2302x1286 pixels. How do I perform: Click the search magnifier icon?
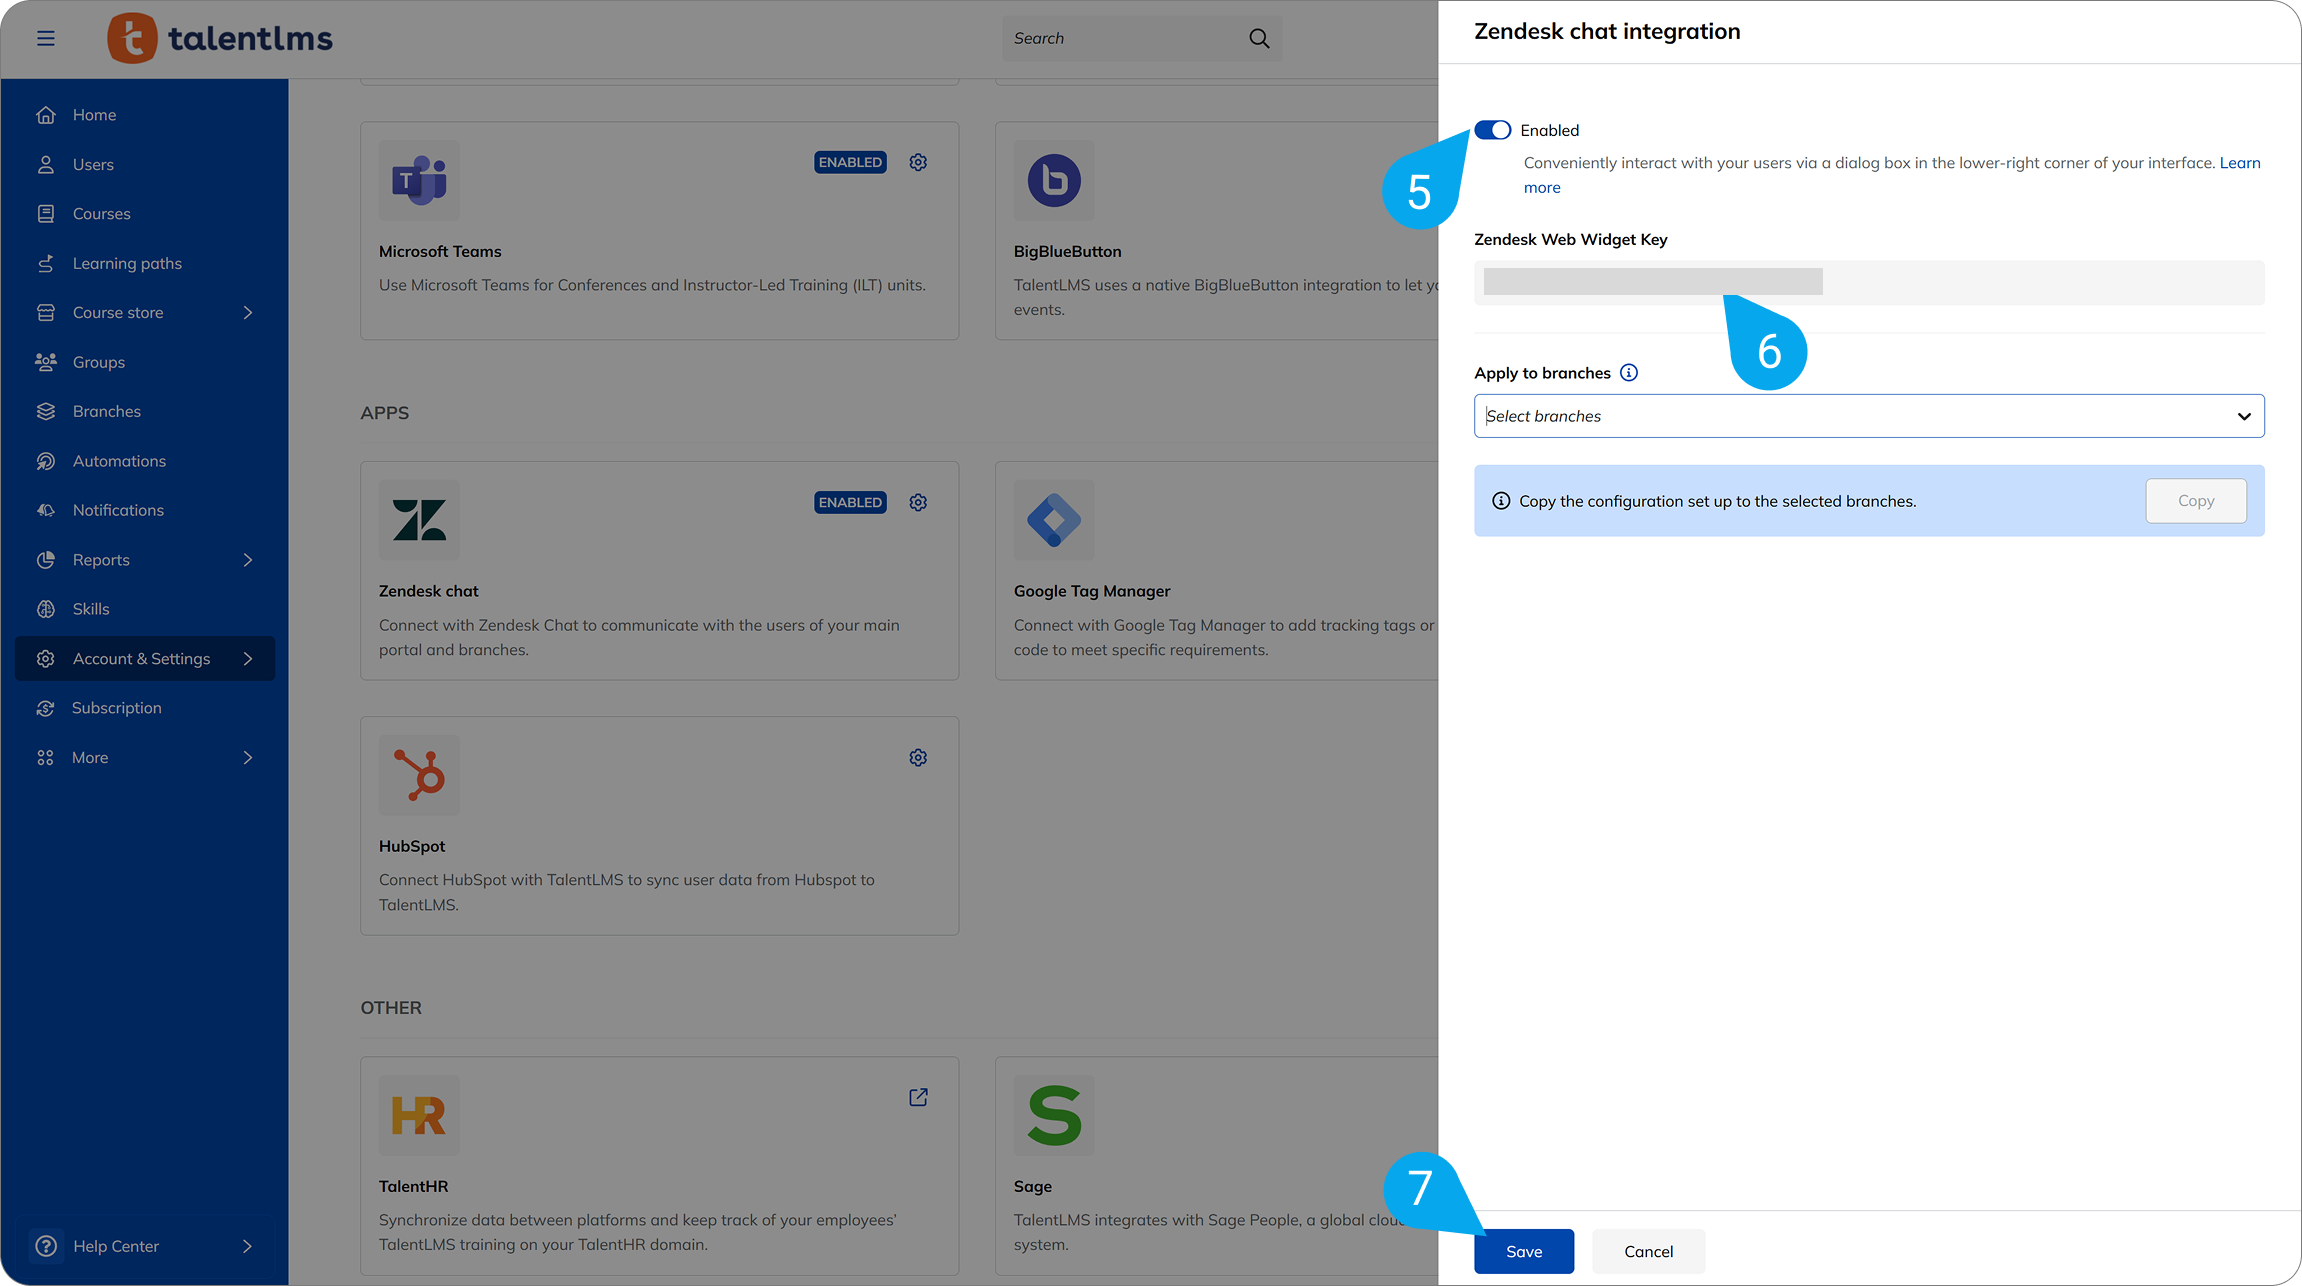[1259, 38]
